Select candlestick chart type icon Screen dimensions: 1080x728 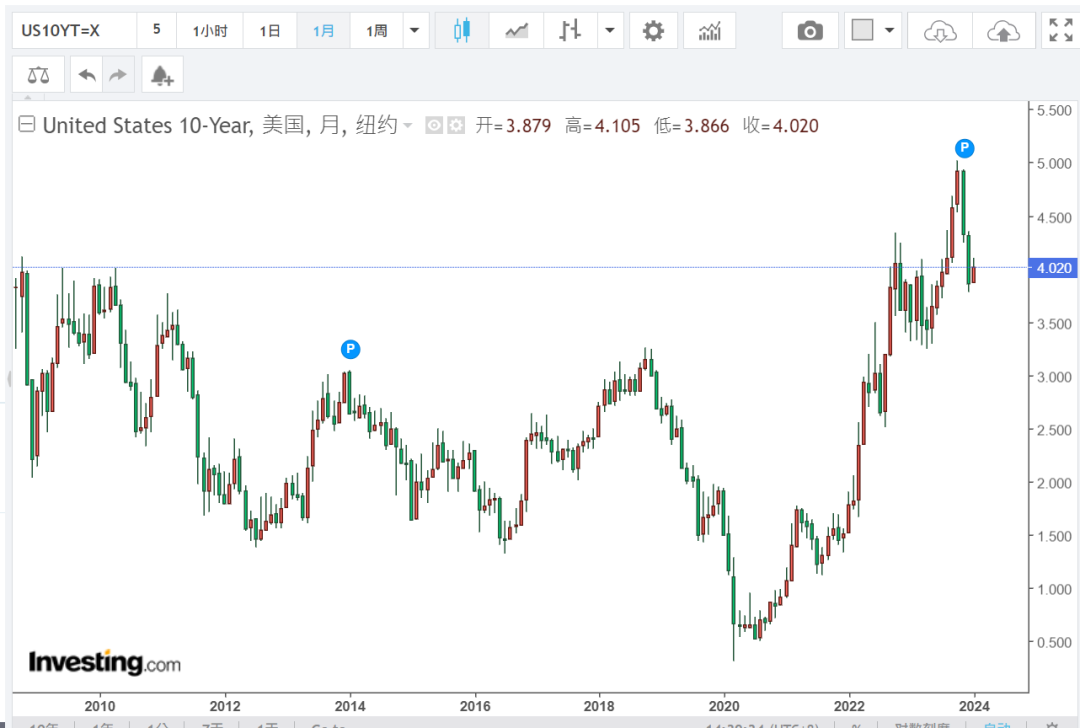click(461, 31)
